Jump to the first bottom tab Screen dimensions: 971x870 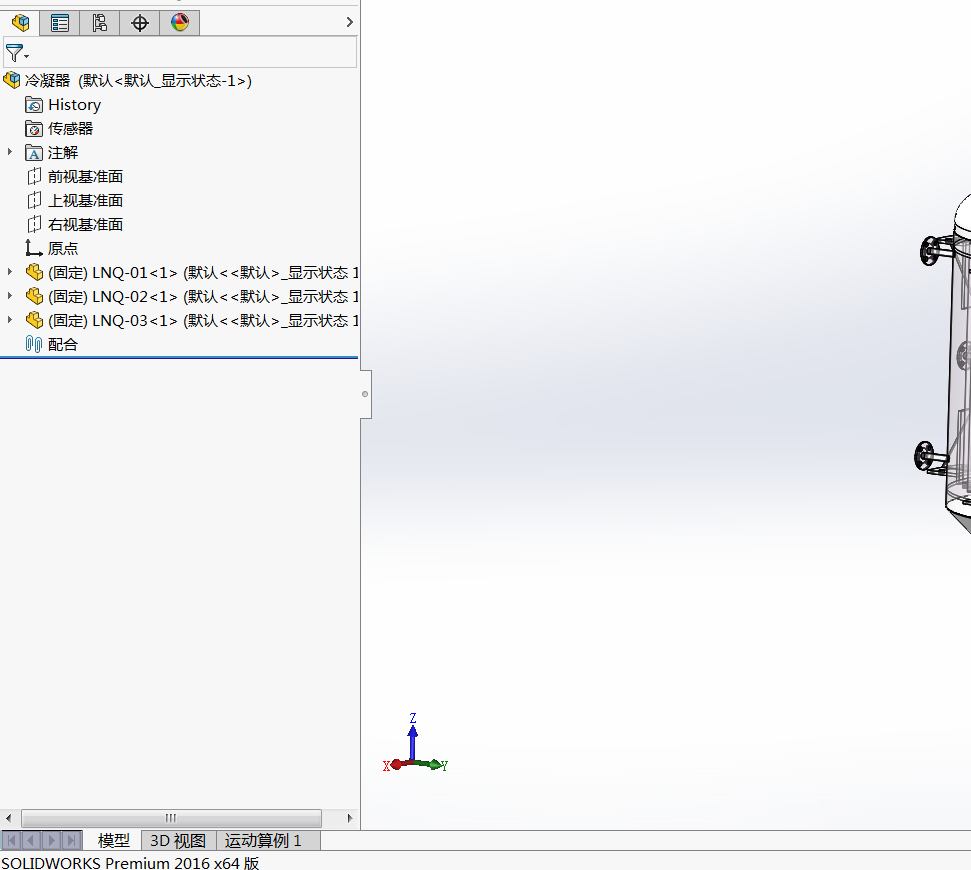point(12,840)
